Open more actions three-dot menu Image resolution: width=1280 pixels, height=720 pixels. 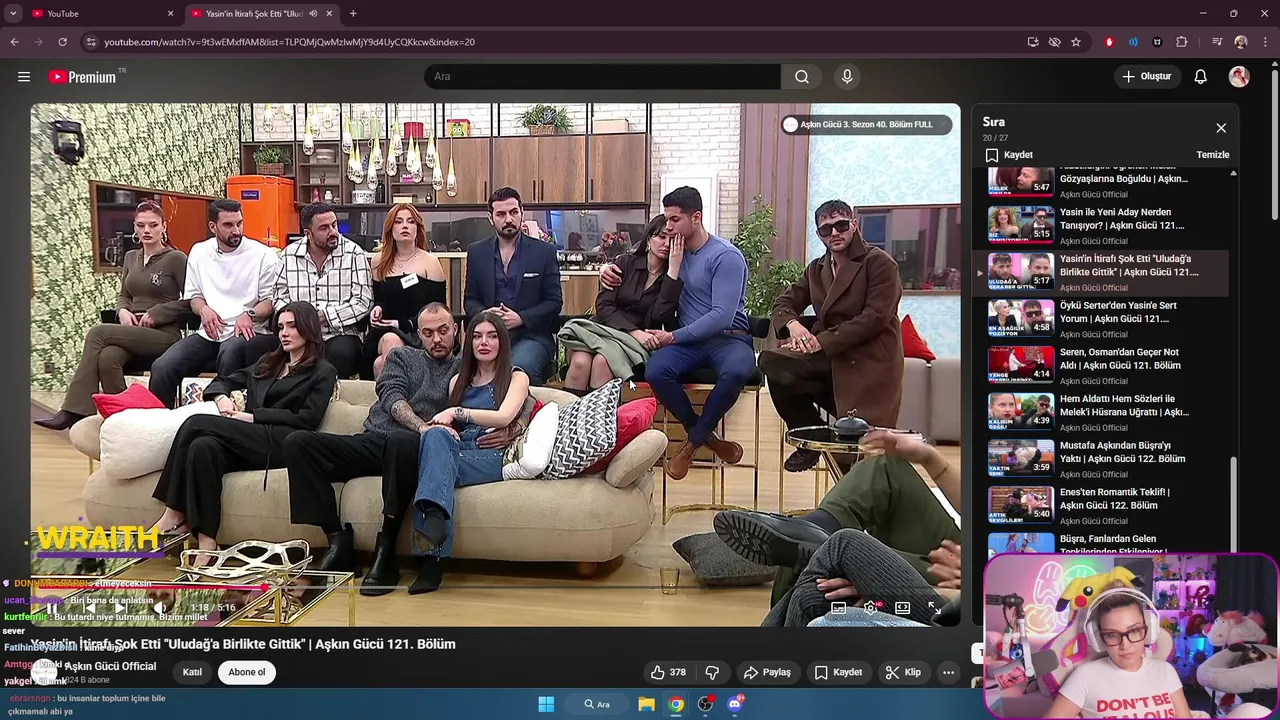948,672
